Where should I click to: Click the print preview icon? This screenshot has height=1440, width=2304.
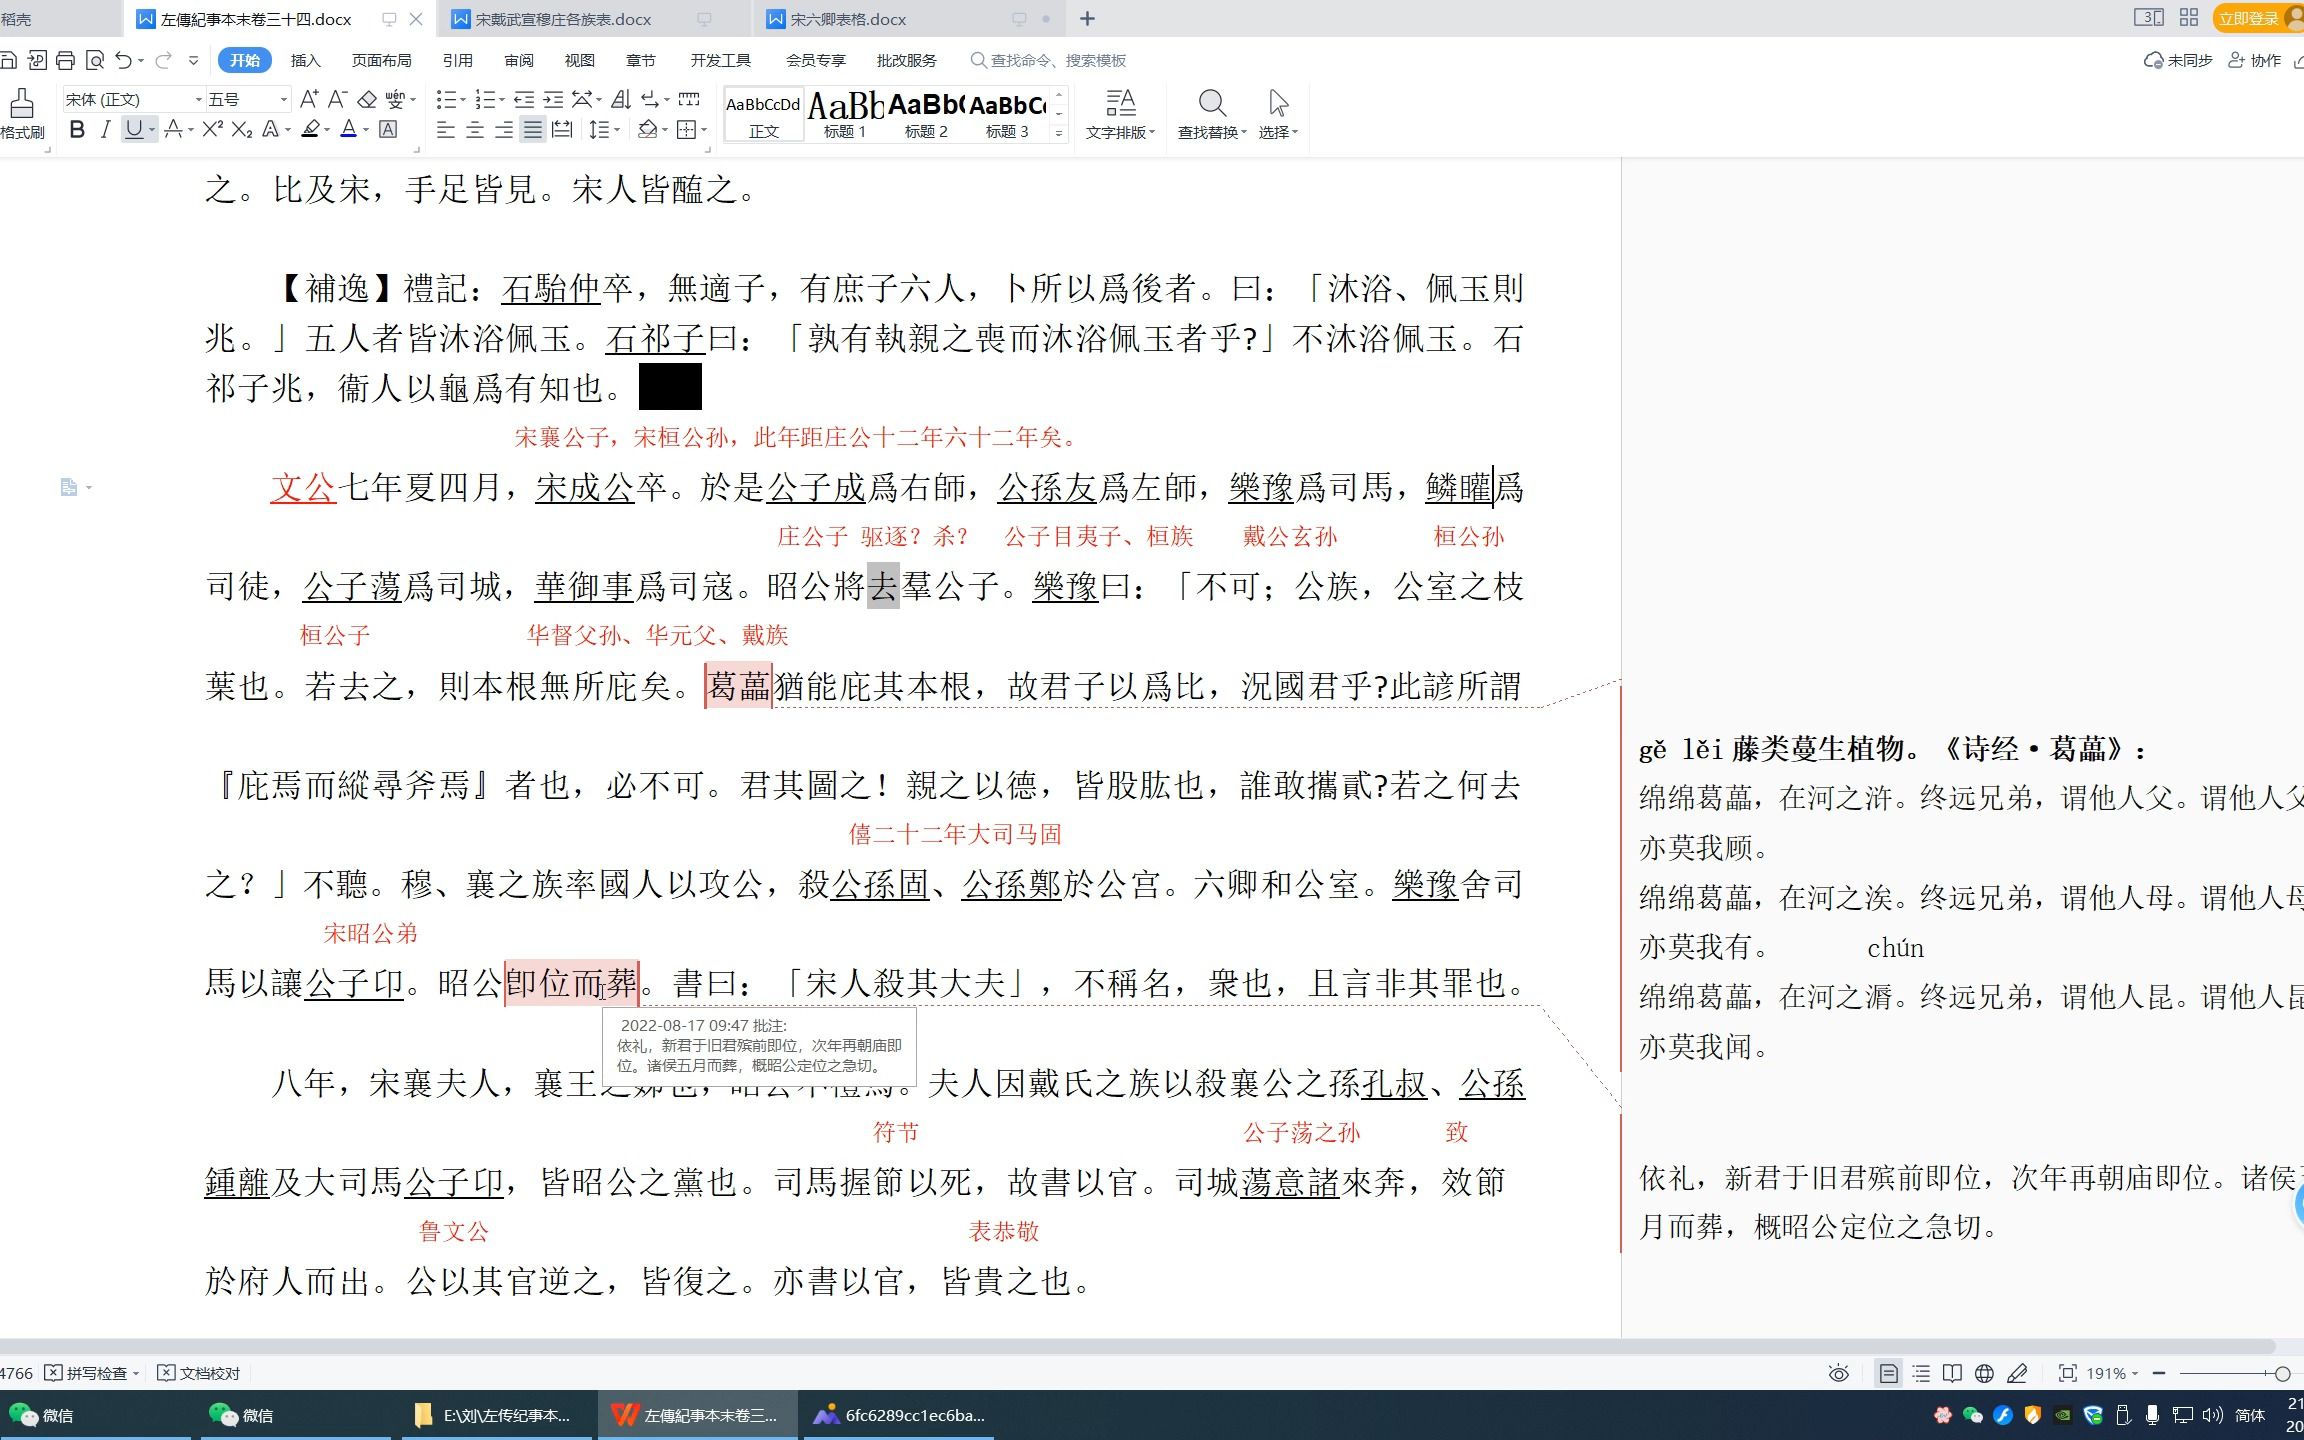(95, 60)
